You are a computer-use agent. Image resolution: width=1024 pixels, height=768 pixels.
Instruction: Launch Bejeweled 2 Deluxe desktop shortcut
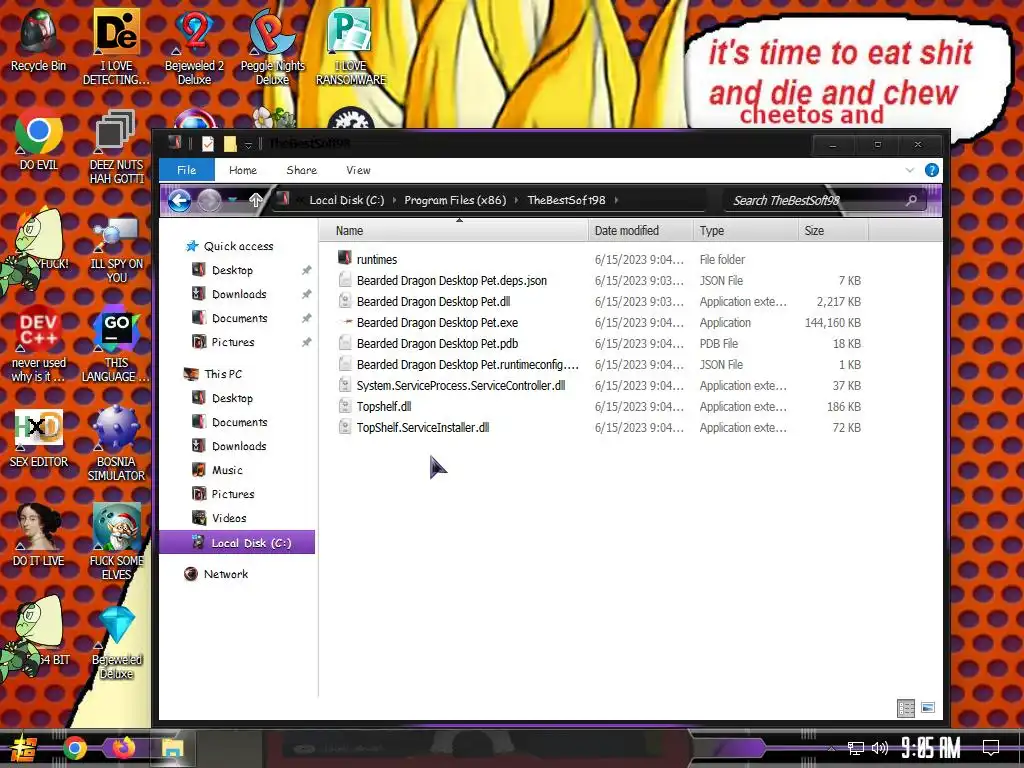pyautogui.click(x=194, y=46)
